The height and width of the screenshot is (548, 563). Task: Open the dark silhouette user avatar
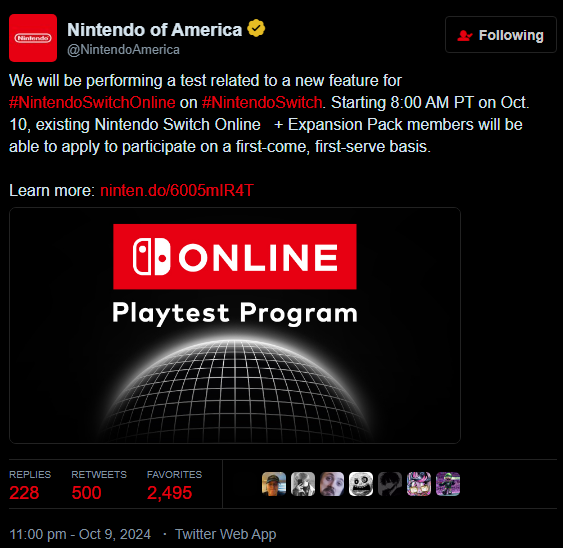pos(390,484)
